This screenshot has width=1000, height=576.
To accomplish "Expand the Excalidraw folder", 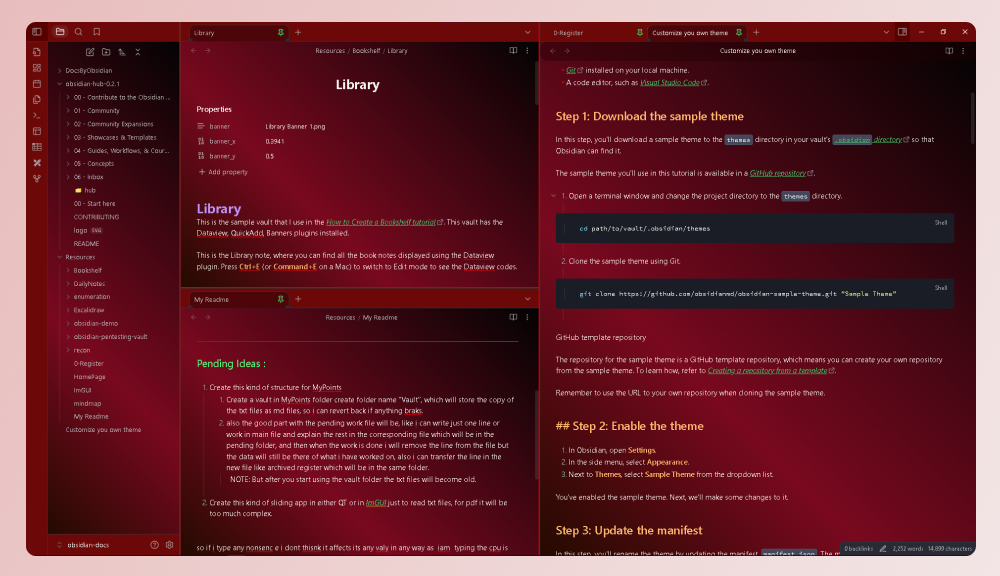I will (x=68, y=310).
